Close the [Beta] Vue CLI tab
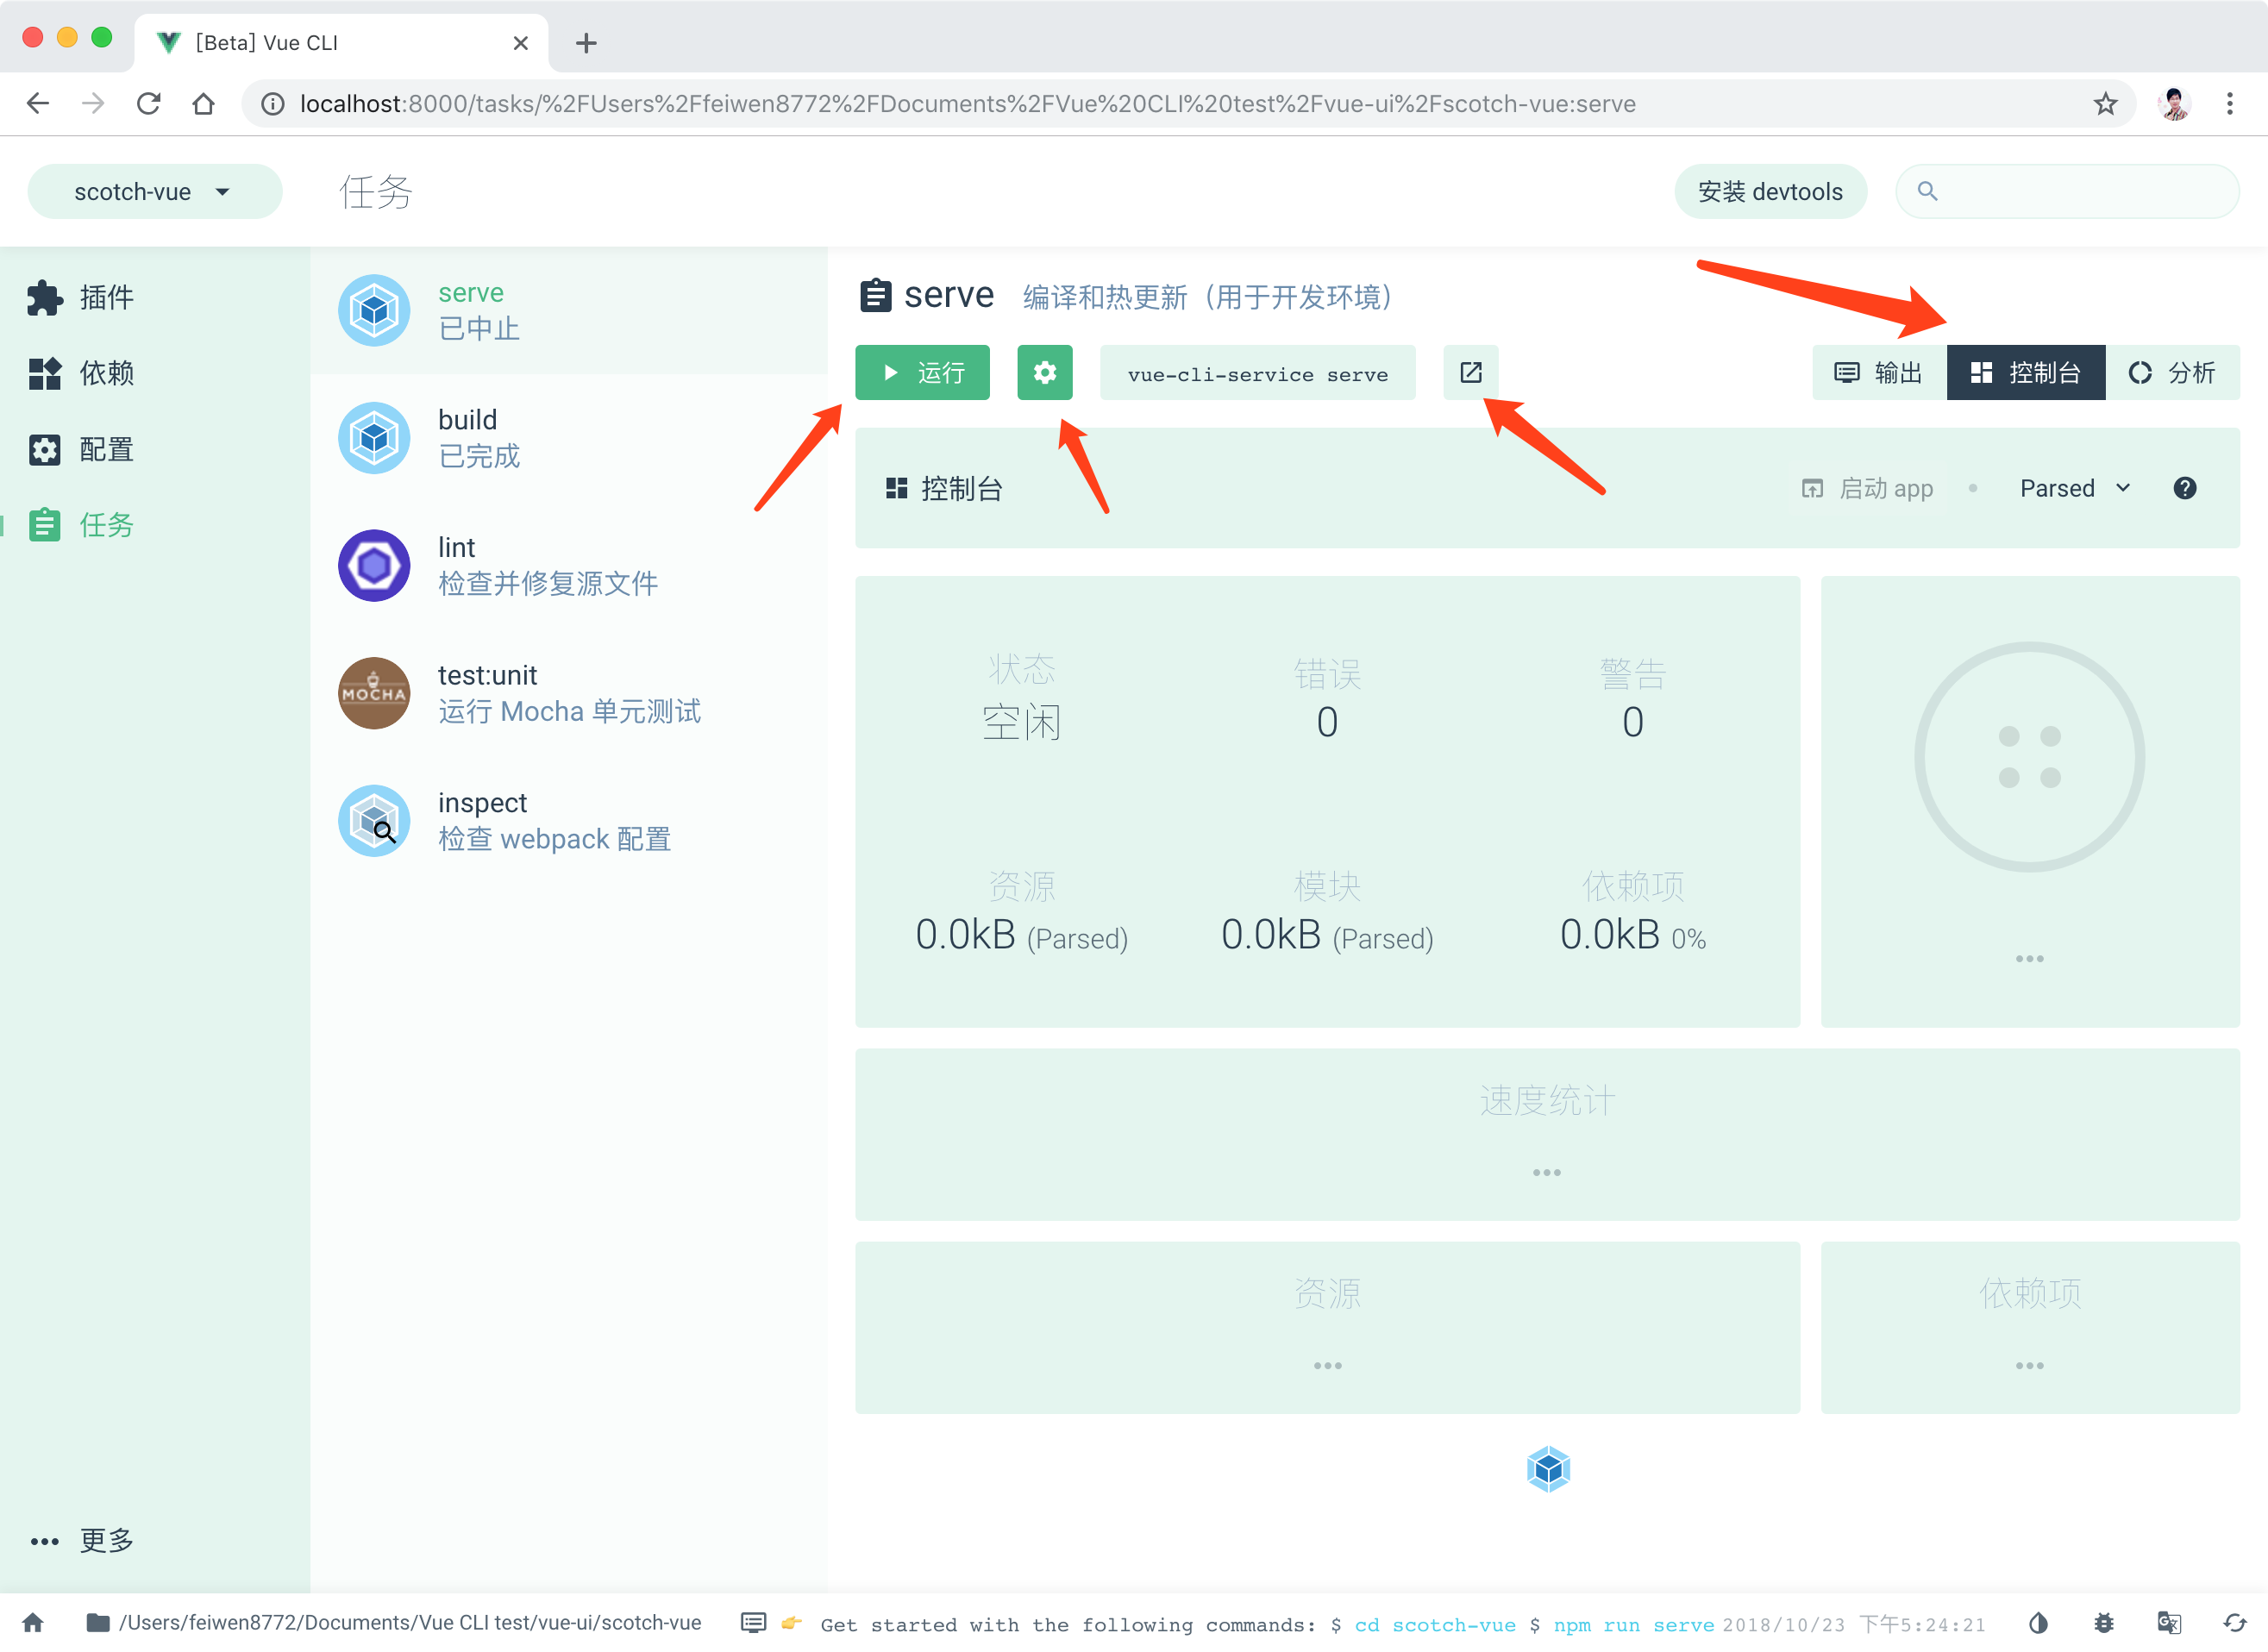This screenshot has height=1652, width=2268. click(520, 43)
